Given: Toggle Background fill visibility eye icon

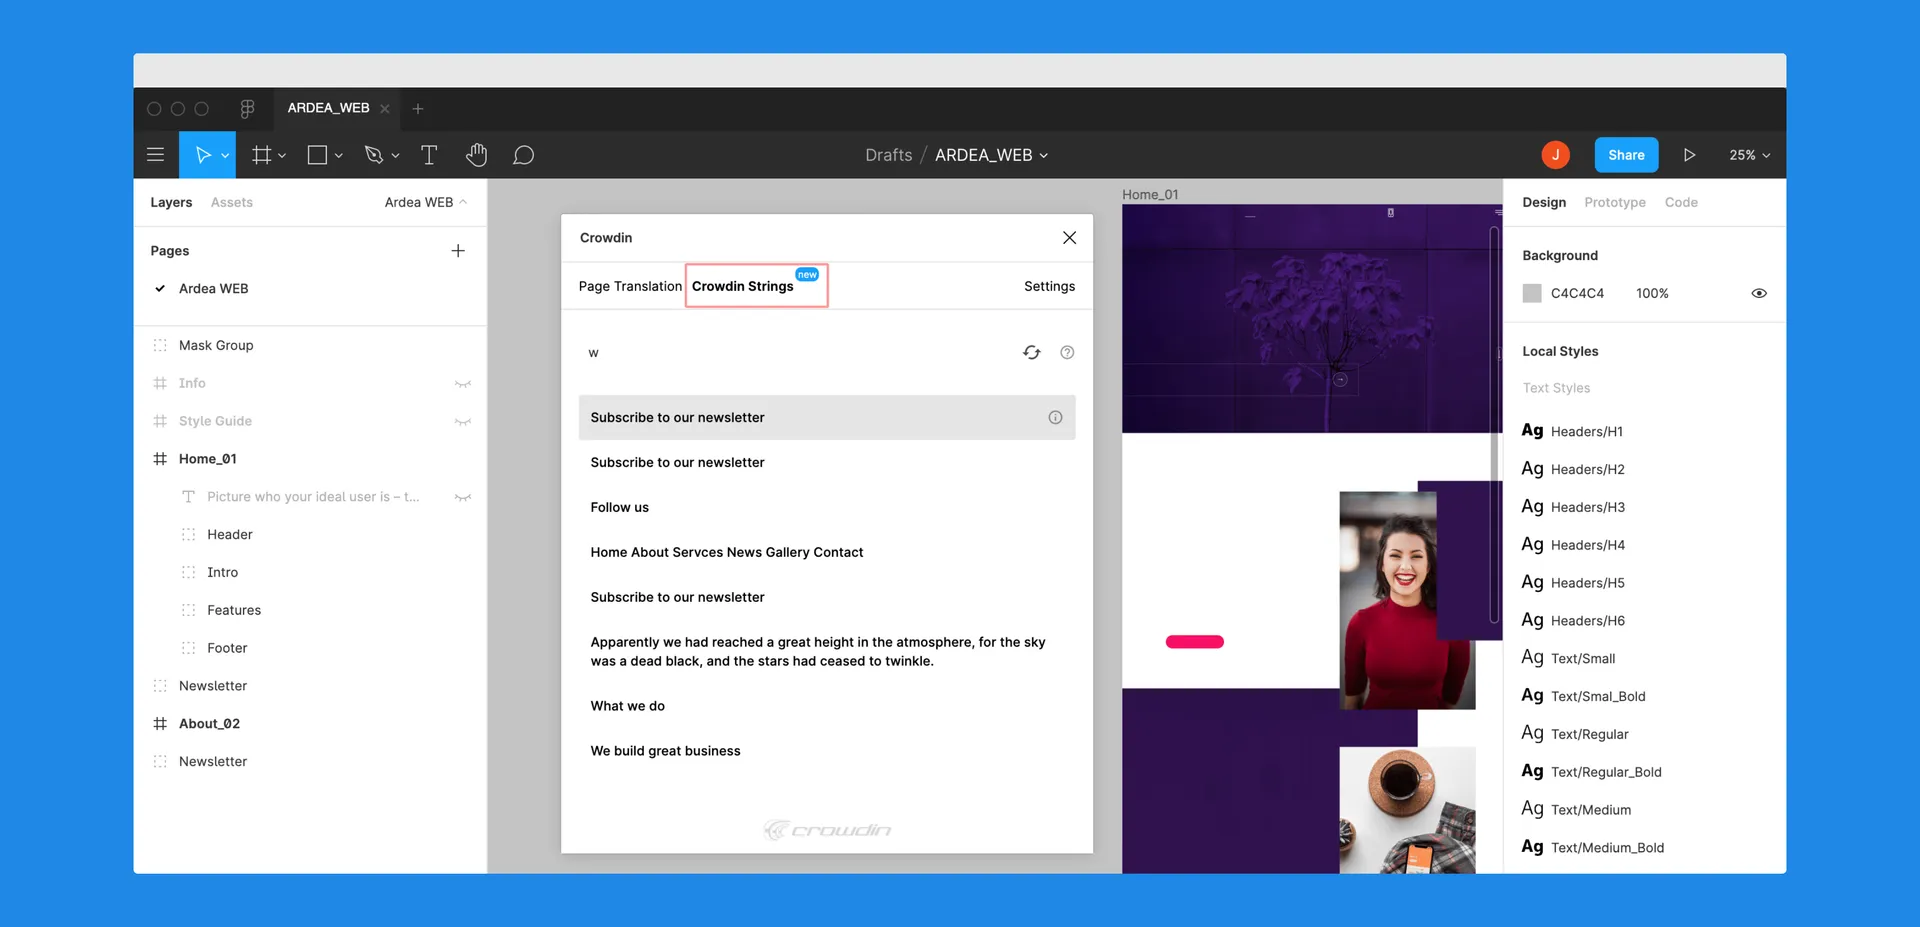Looking at the screenshot, I should 1759,292.
